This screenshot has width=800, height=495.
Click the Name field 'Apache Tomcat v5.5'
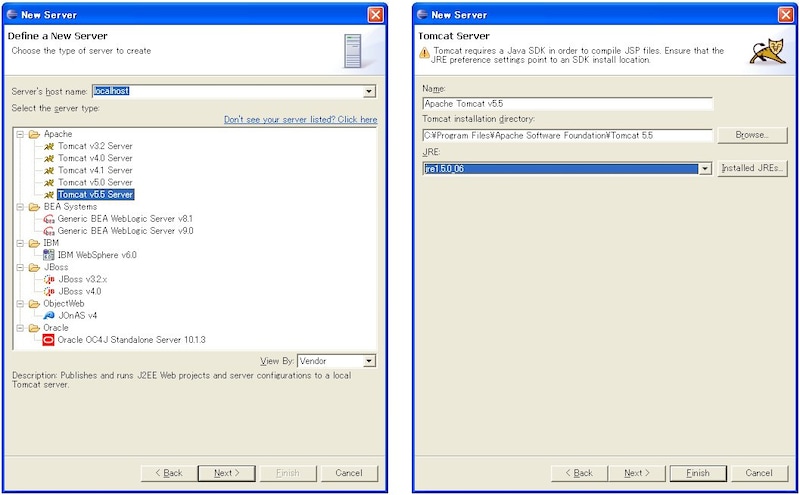[x=567, y=104]
